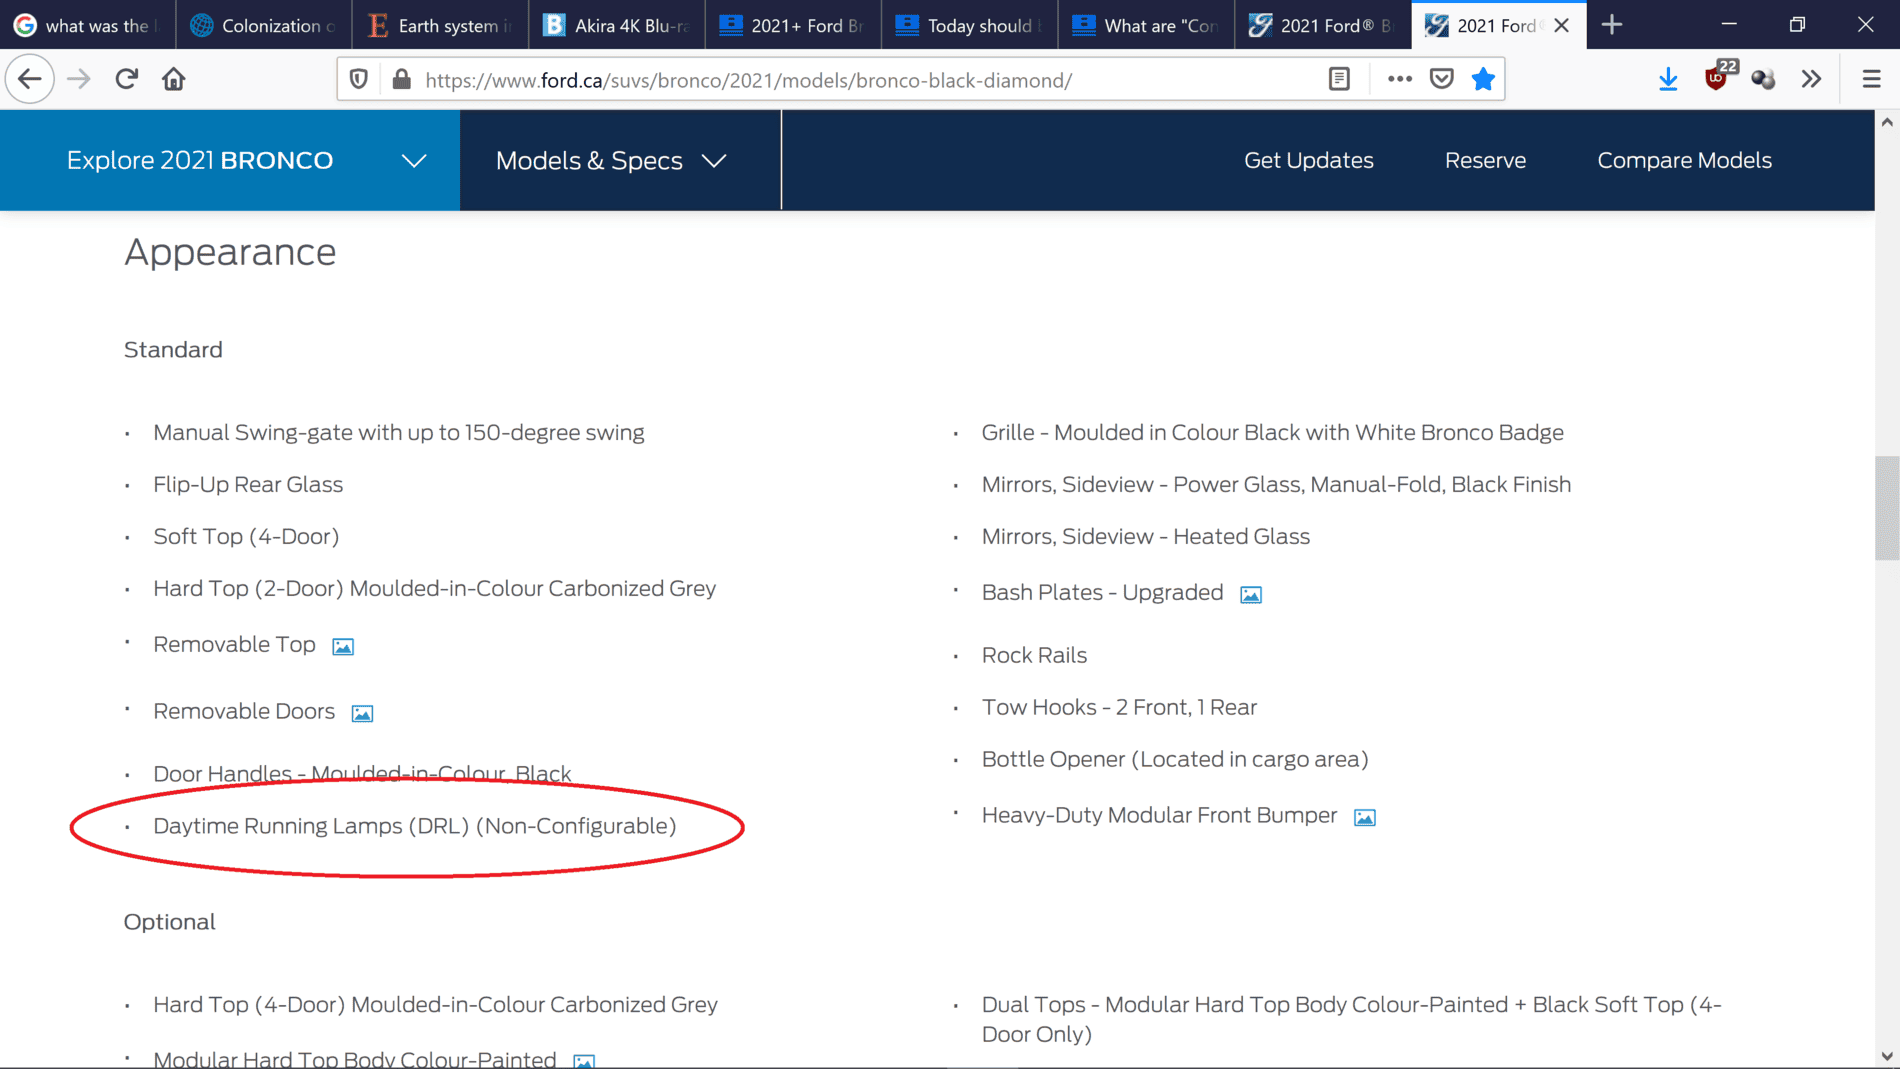Toggle reader view for this page
The height and width of the screenshot is (1069, 1900).
pyautogui.click(x=1339, y=79)
